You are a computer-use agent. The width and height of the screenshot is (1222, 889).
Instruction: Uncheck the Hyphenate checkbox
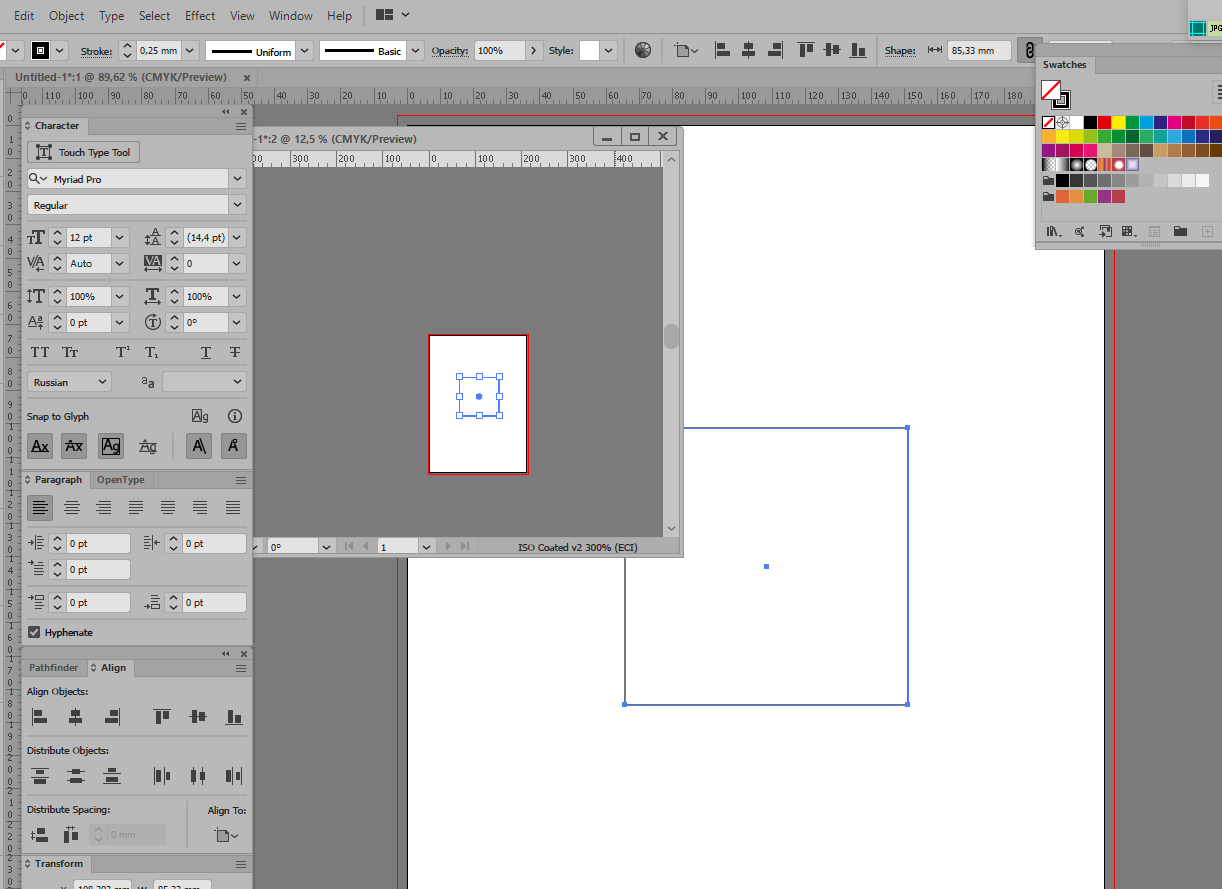(x=34, y=632)
